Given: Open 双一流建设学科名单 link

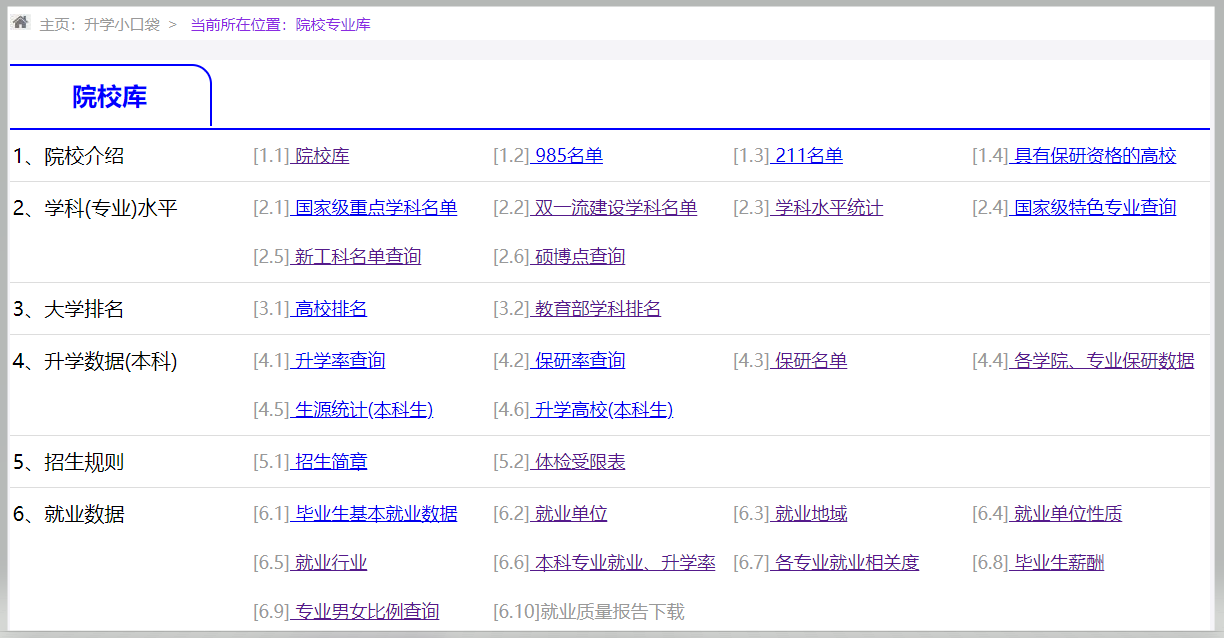Looking at the screenshot, I should tap(614, 208).
